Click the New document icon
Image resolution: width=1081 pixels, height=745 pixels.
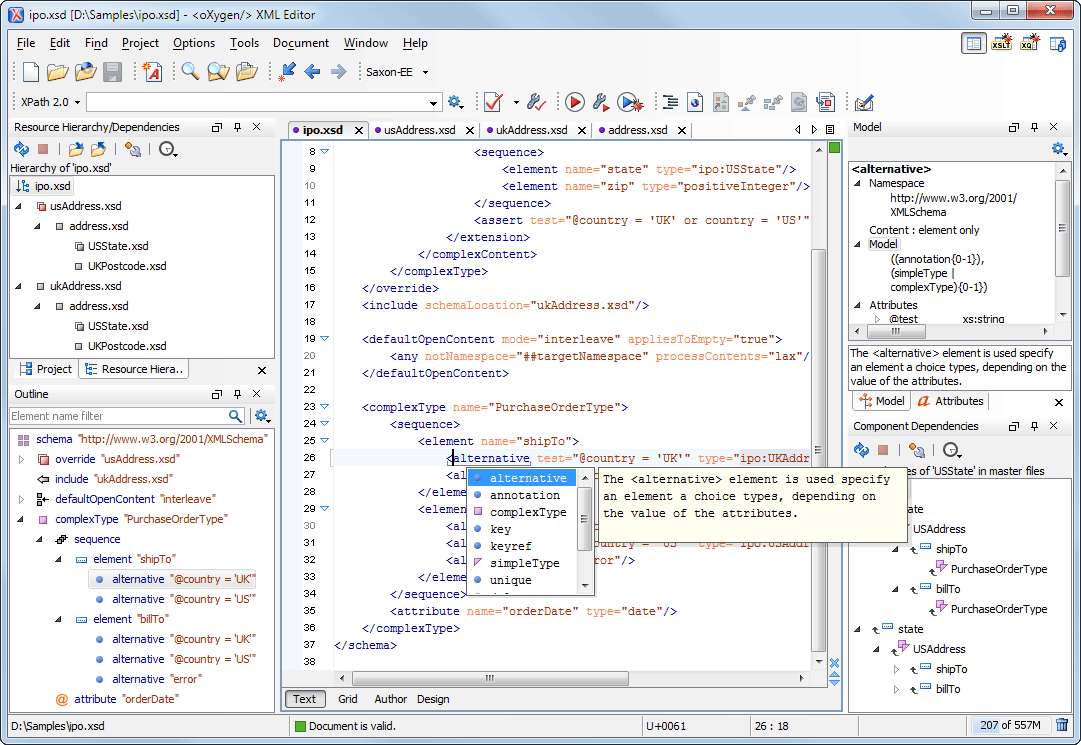(31, 72)
